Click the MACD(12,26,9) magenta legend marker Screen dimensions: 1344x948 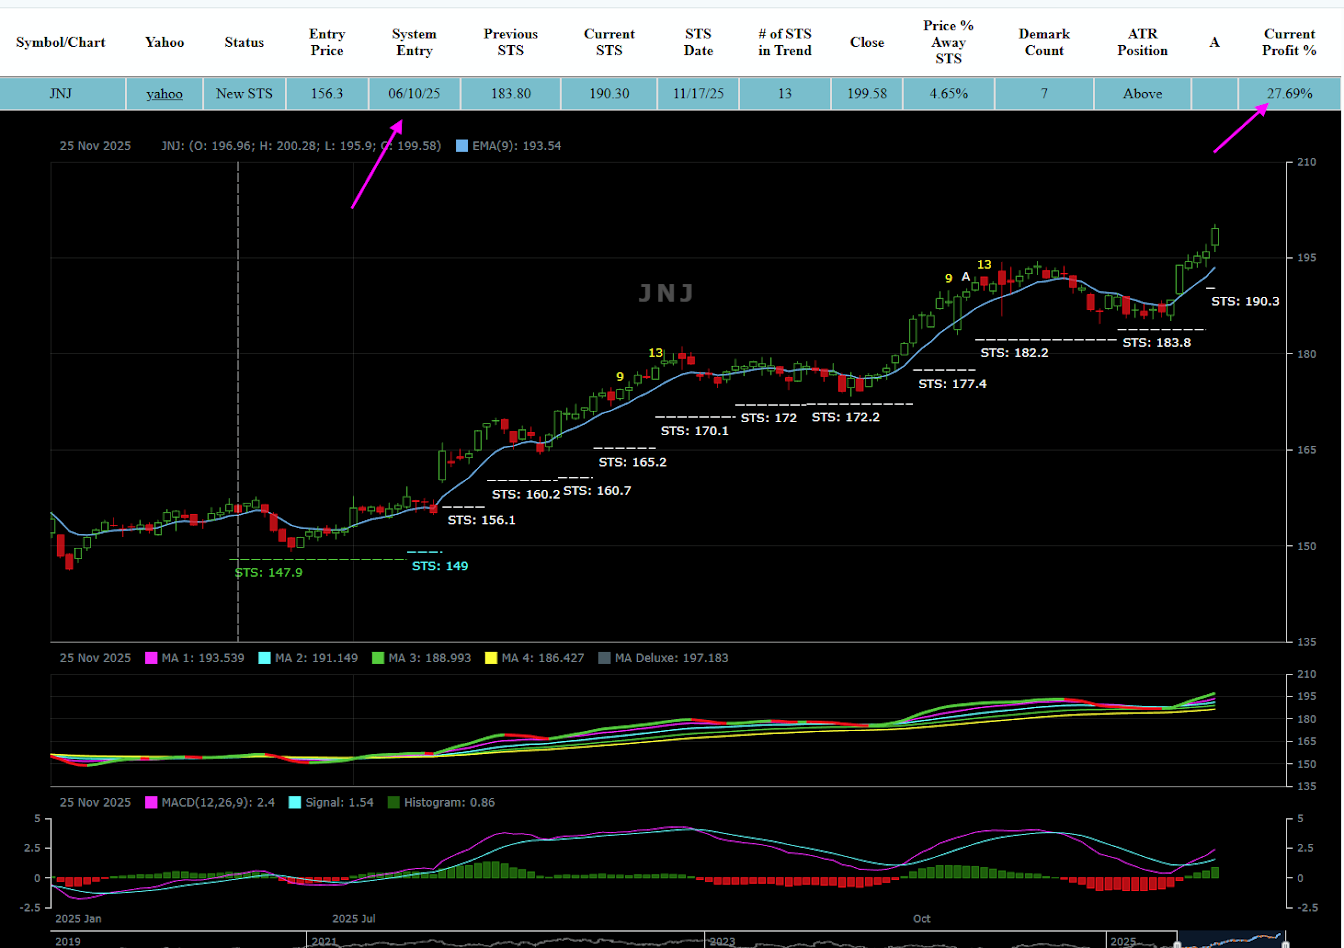152,802
